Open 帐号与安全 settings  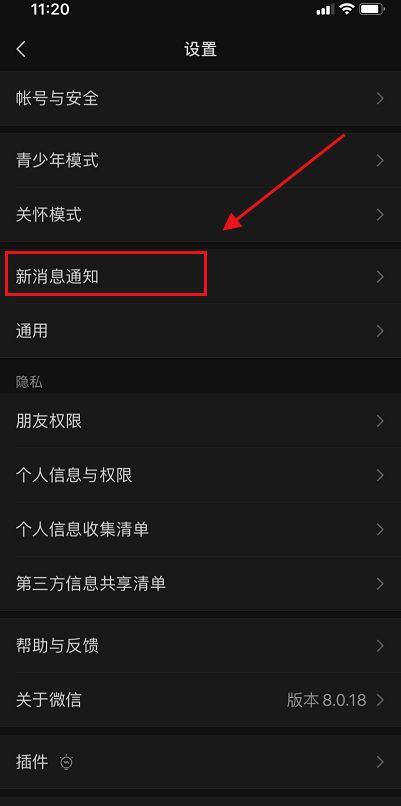point(200,98)
